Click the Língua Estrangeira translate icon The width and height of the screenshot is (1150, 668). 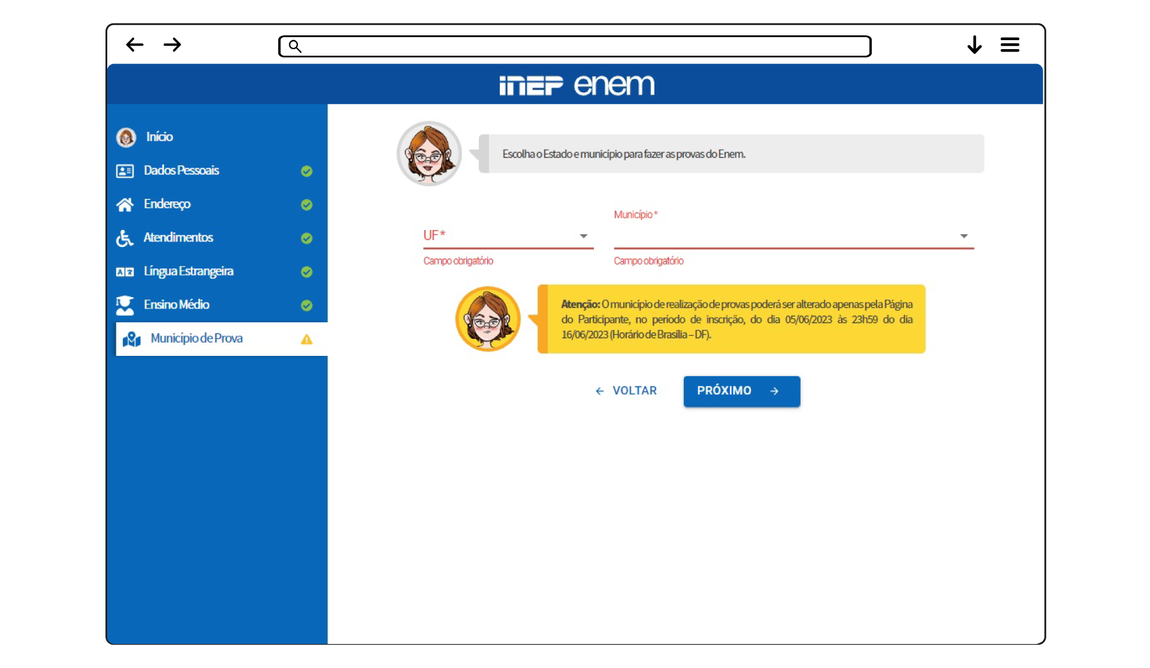click(125, 272)
